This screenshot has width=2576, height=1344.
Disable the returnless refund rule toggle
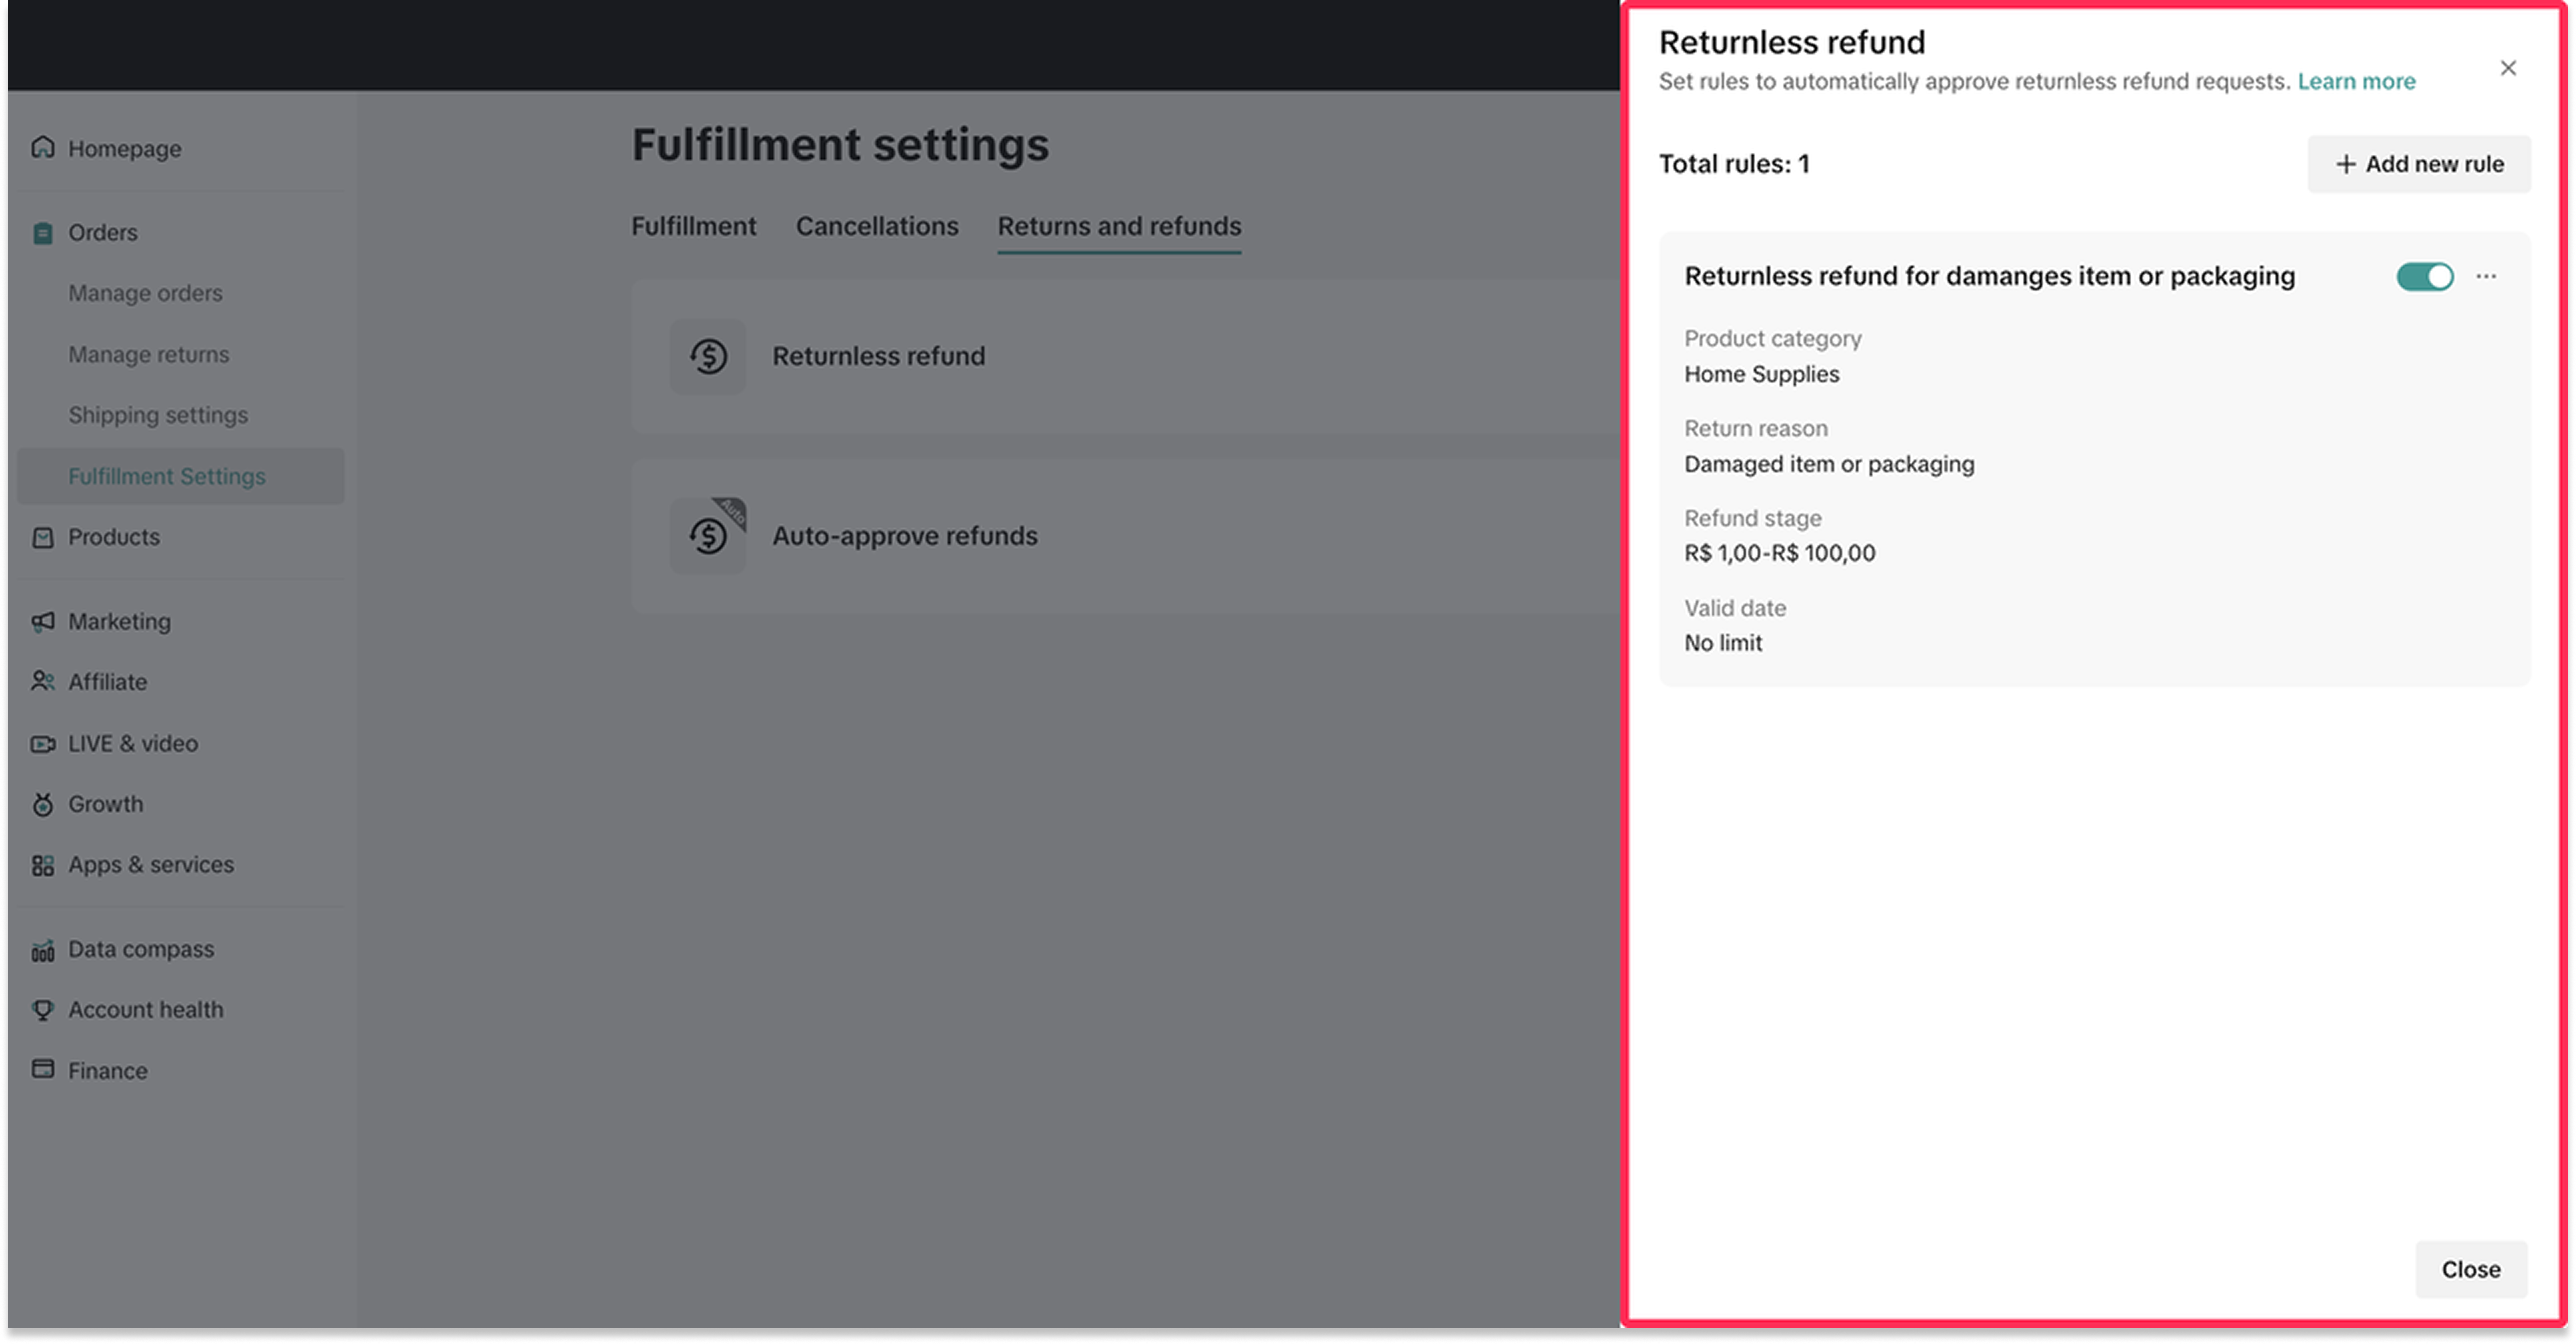[2424, 277]
